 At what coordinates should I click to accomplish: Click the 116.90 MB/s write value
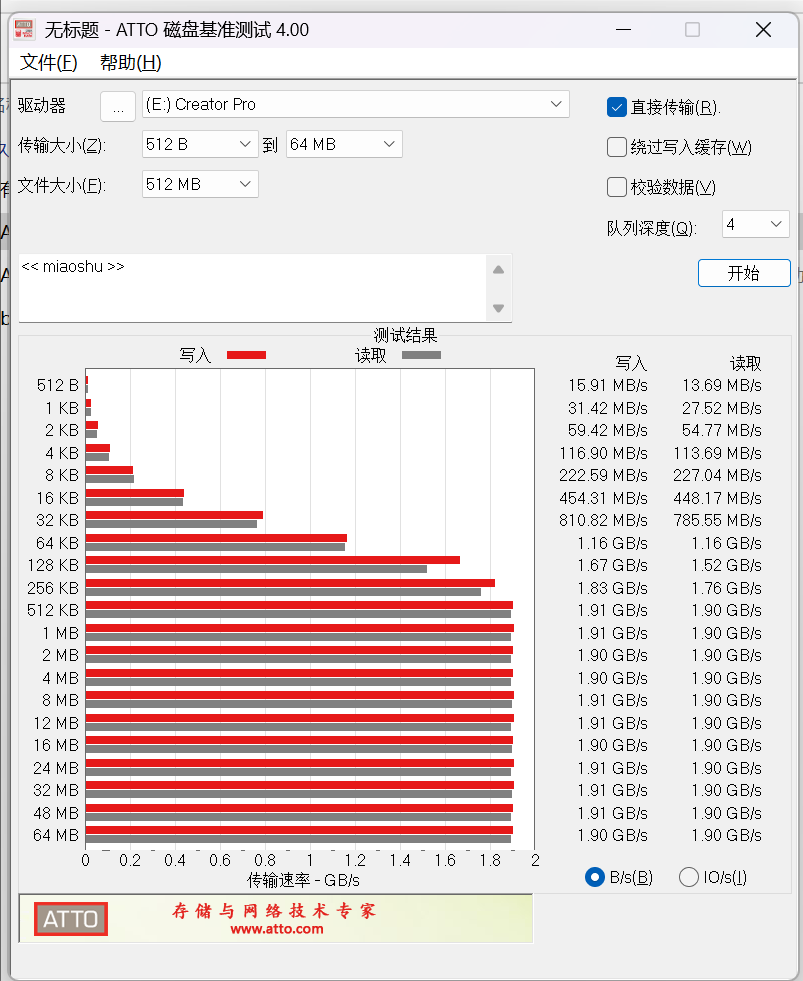point(603,453)
